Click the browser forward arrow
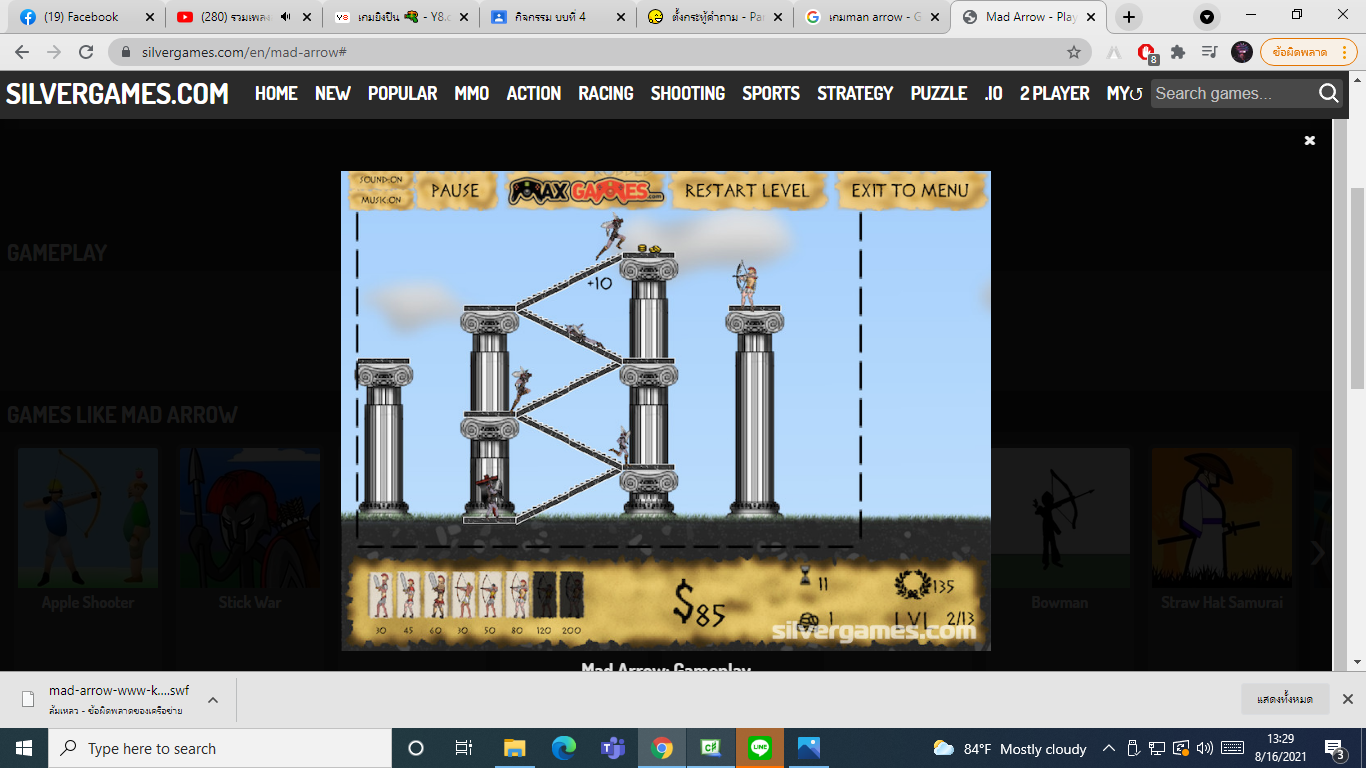This screenshot has height=768, width=1366. point(54,52)
